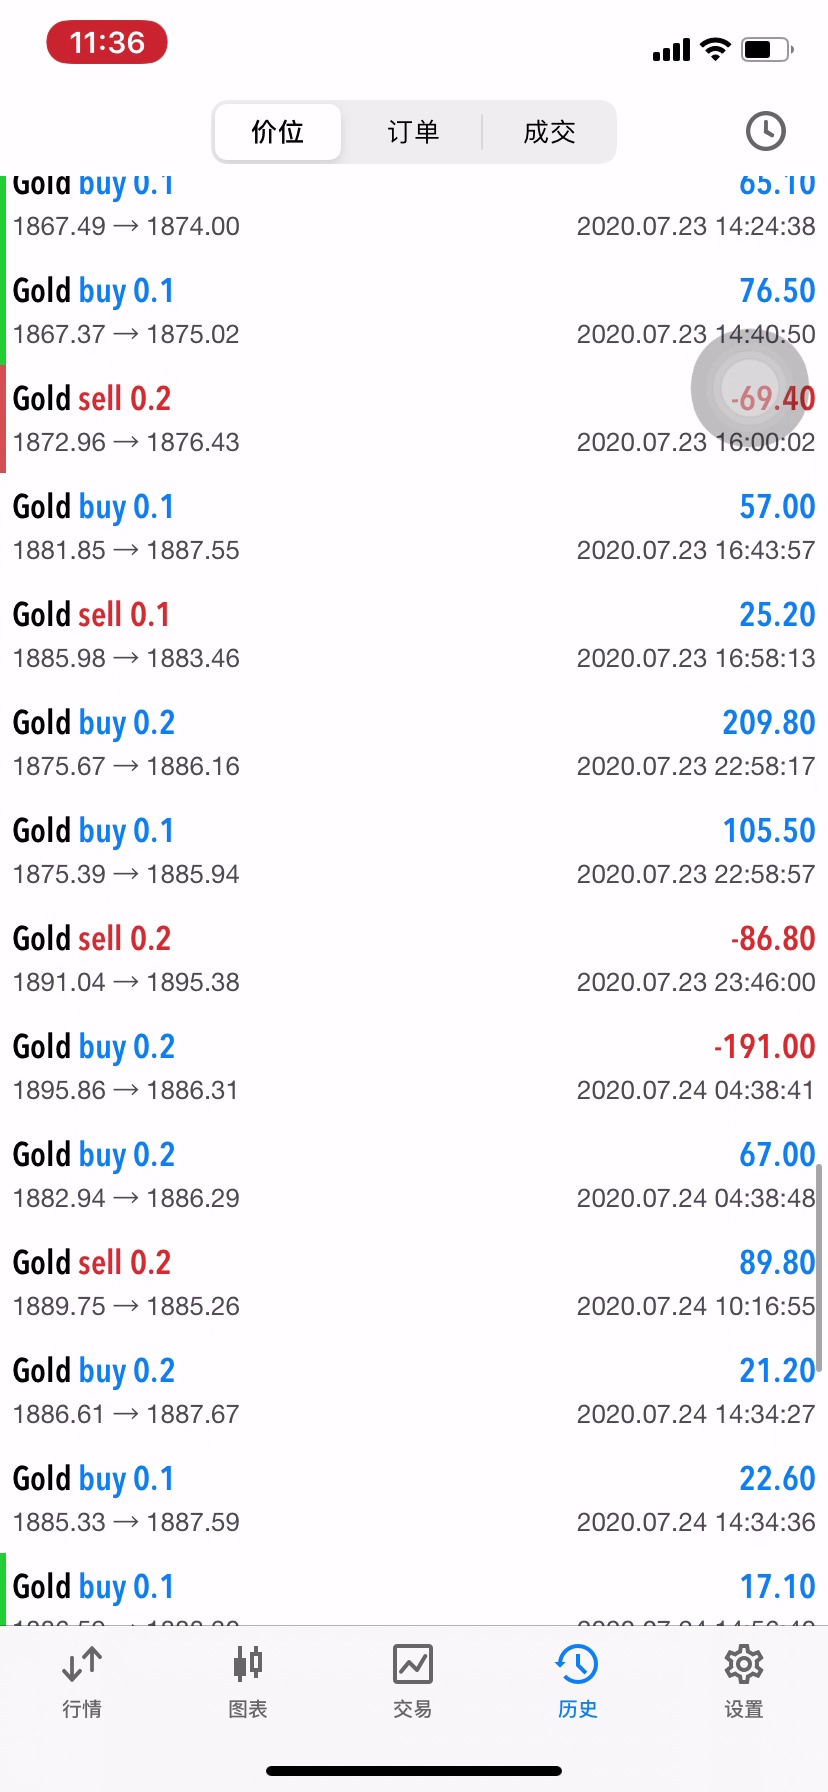Tap the clock period filter icon

click(766, 131)
